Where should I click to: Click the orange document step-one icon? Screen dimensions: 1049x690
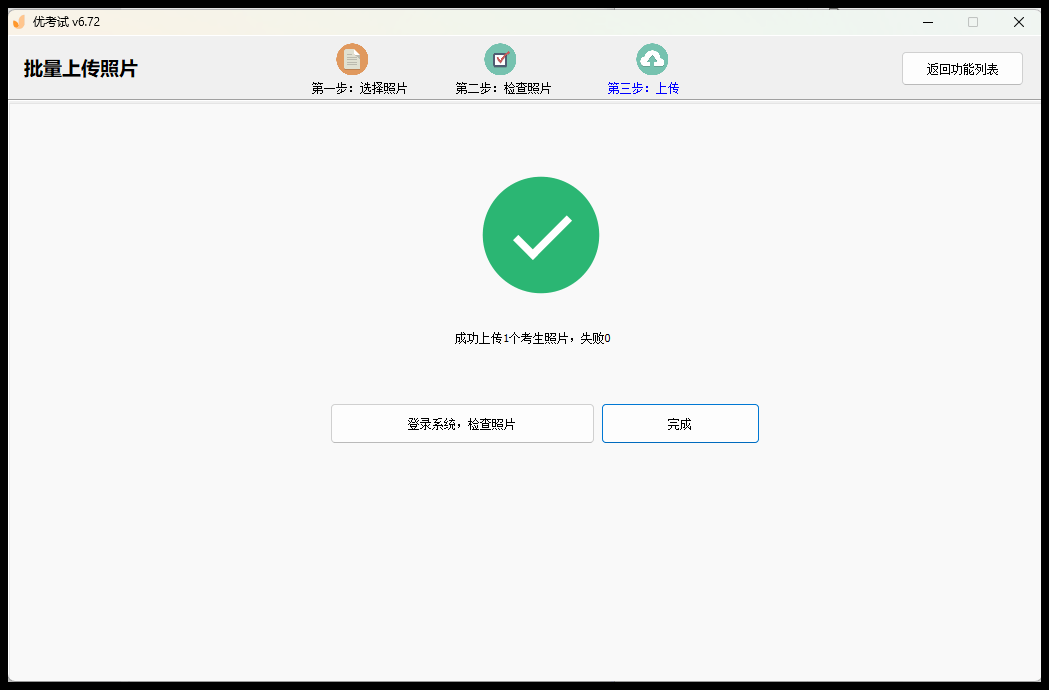click(352, 60)
